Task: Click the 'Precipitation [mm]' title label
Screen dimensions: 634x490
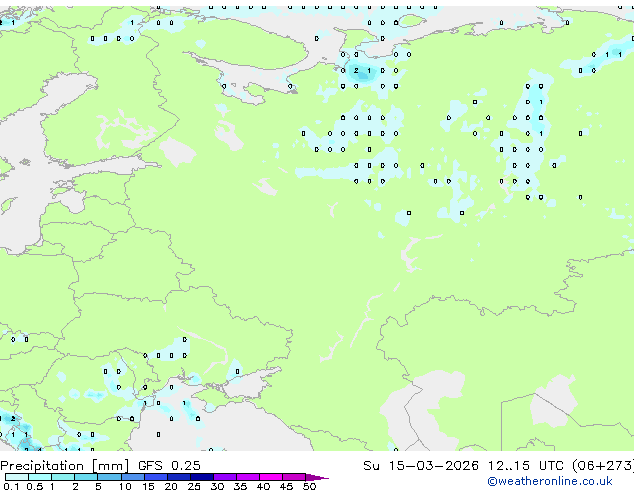Action: tap(65, 466)
